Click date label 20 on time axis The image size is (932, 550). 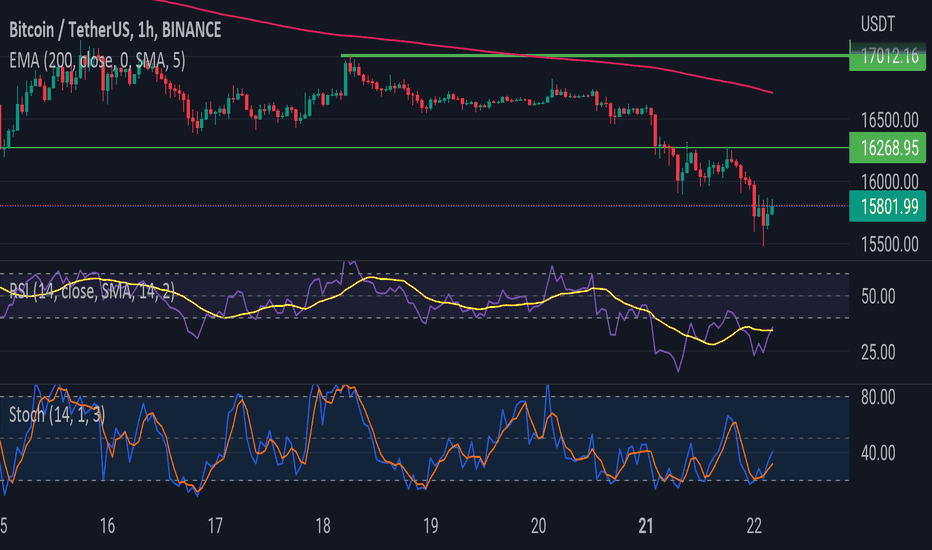[x=538, y=526]
